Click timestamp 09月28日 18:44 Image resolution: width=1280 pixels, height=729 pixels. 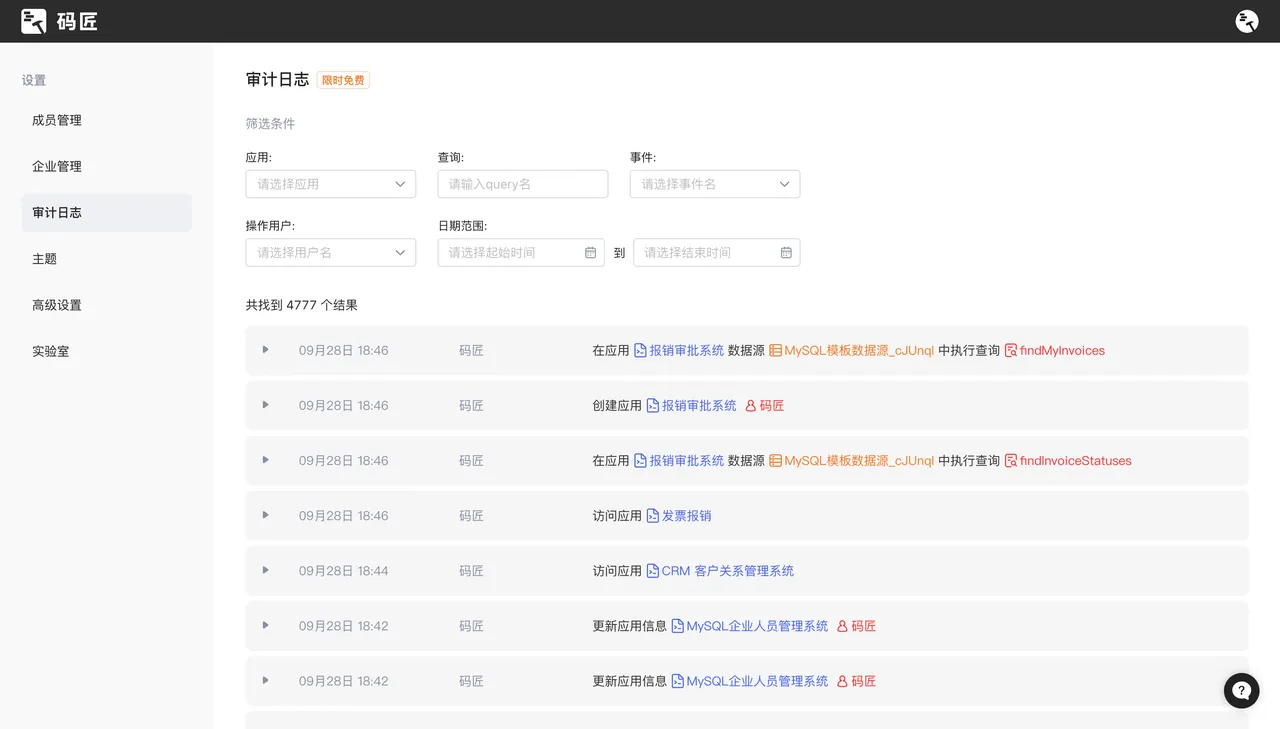point(344,571)
